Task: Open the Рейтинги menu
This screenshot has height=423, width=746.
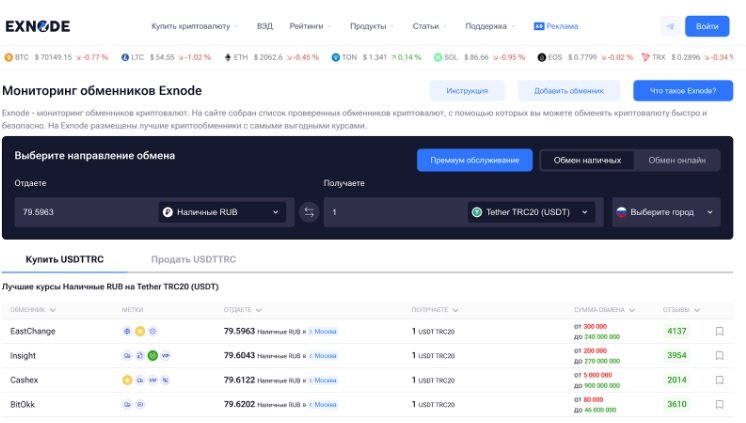Action: (x=310, y=26)
